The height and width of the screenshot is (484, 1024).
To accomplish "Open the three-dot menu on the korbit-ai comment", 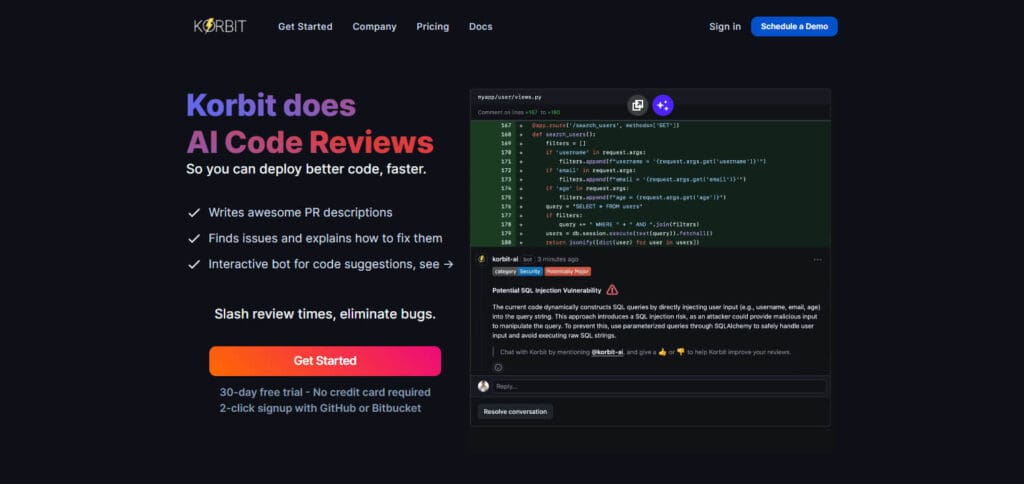I will point(818,259).
